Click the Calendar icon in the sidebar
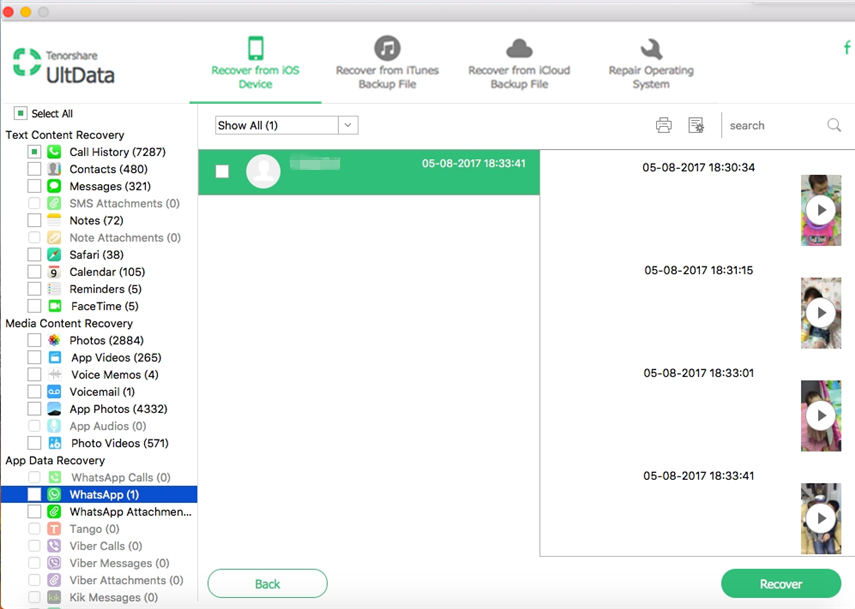The image size is (855, 609). [54, 272]
